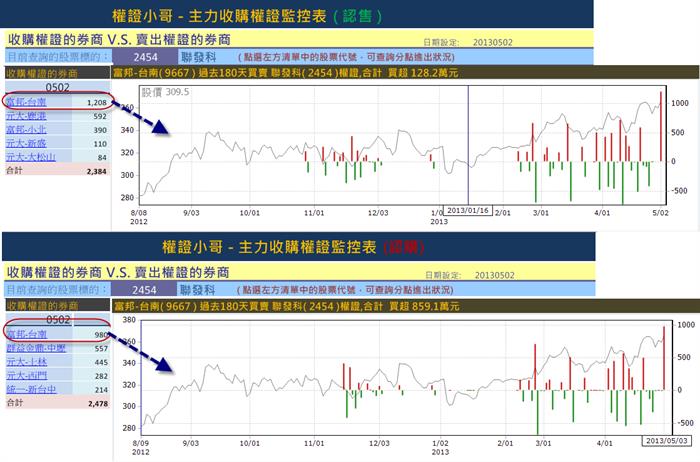Click the chart title ending 買超 859.1萬元

coord(287,306)
